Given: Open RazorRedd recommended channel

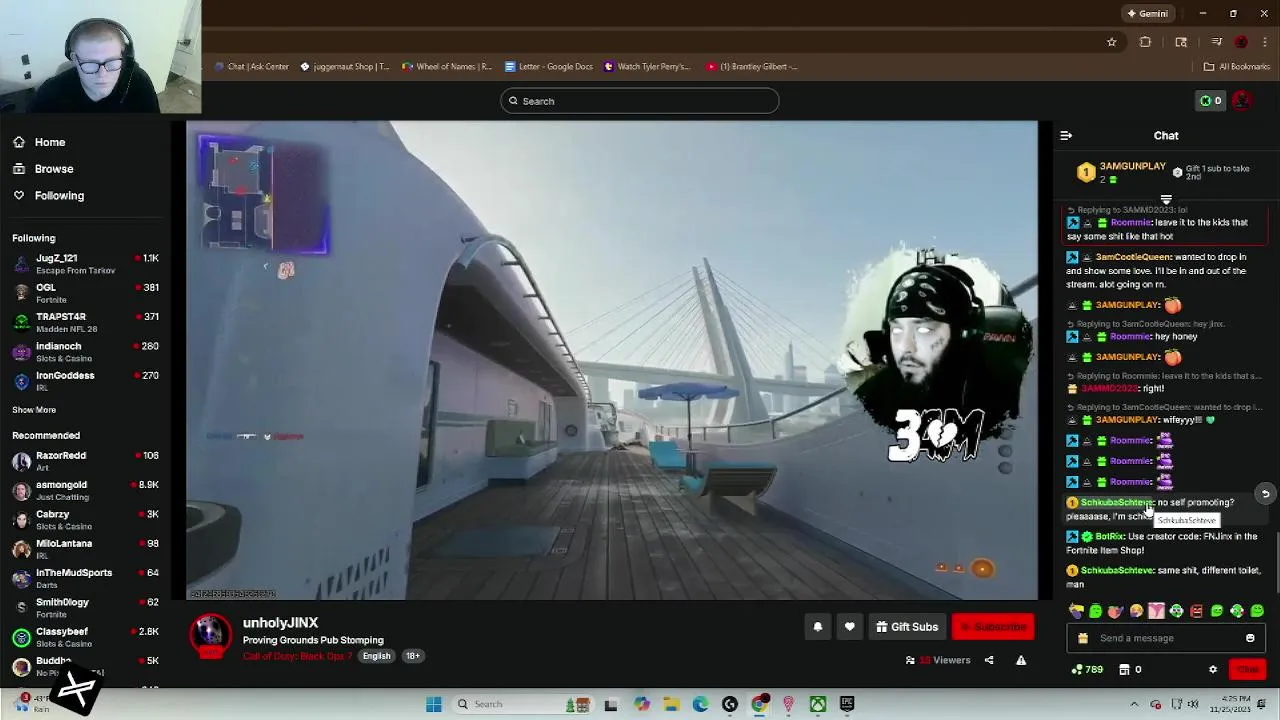Looking at the screenshot, I should tap(86, 461).
